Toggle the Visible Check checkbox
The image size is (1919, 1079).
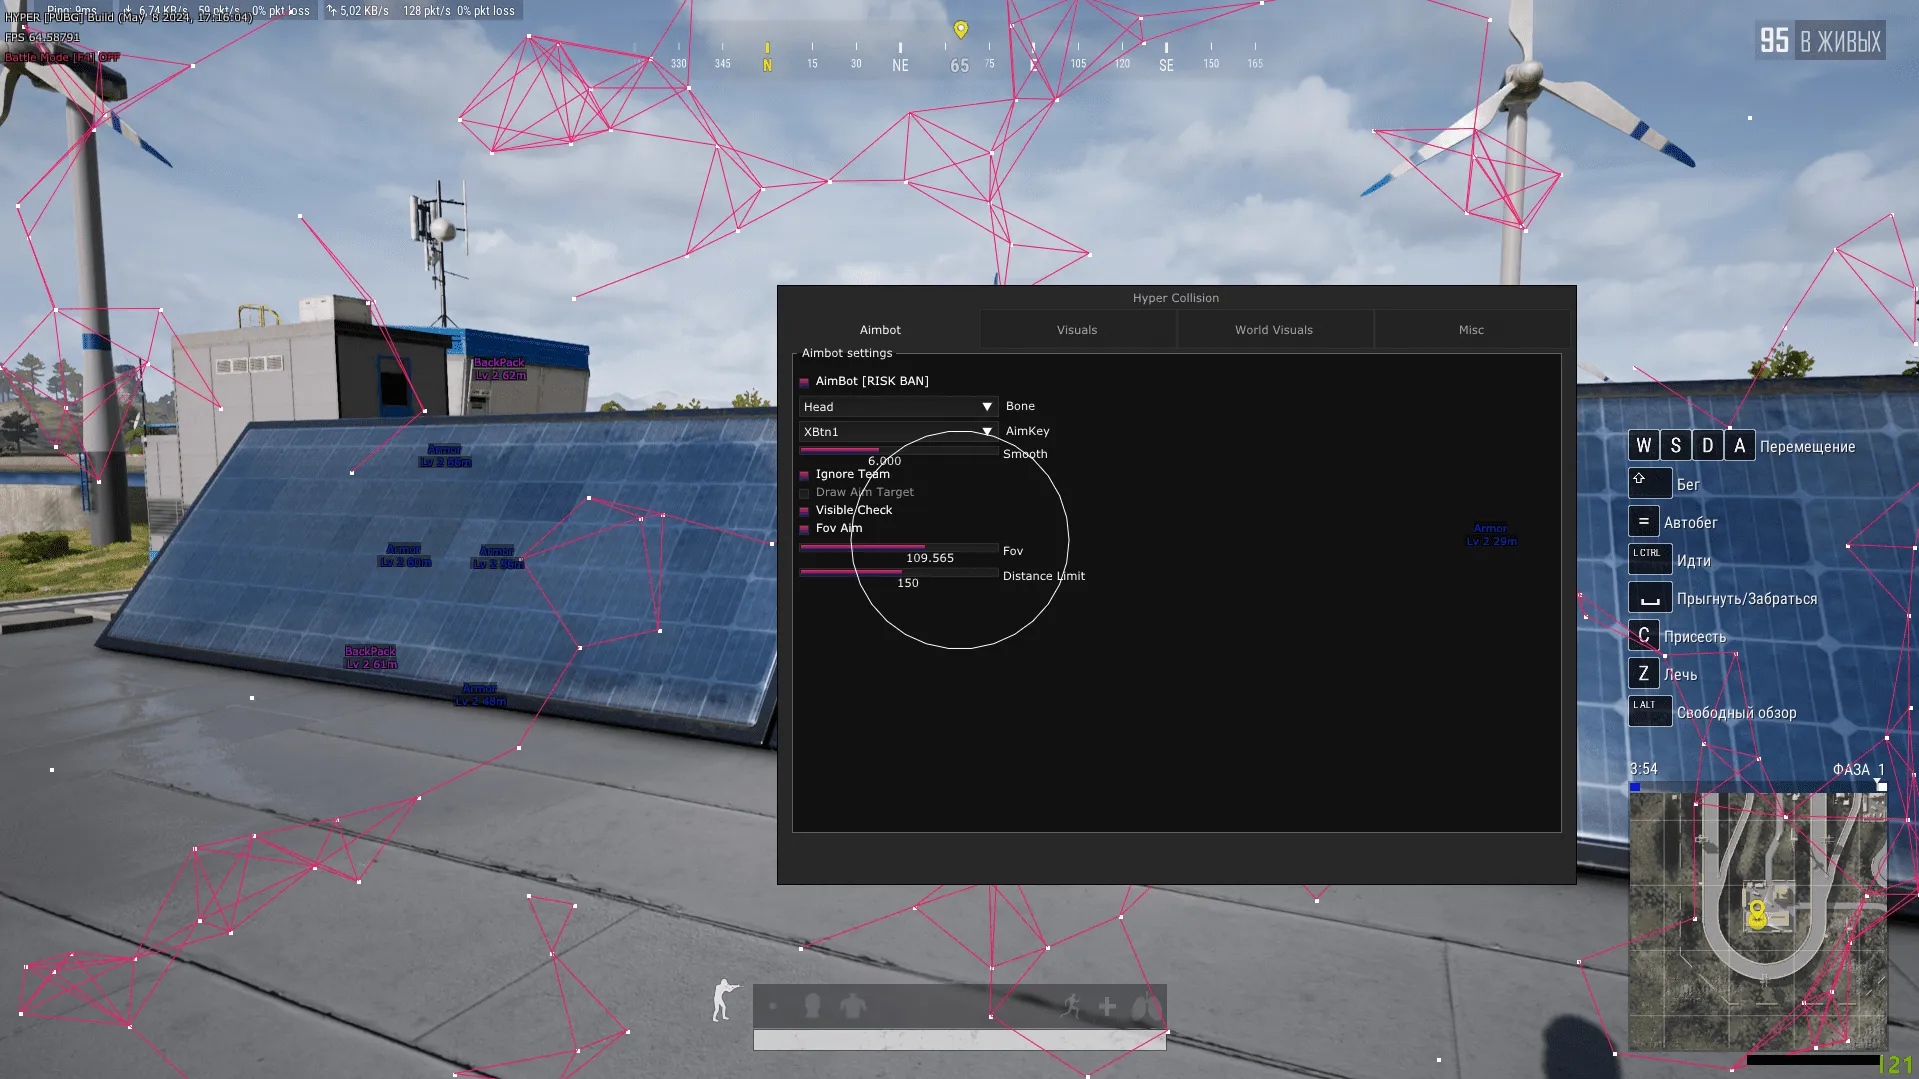(x=804, y=511)
